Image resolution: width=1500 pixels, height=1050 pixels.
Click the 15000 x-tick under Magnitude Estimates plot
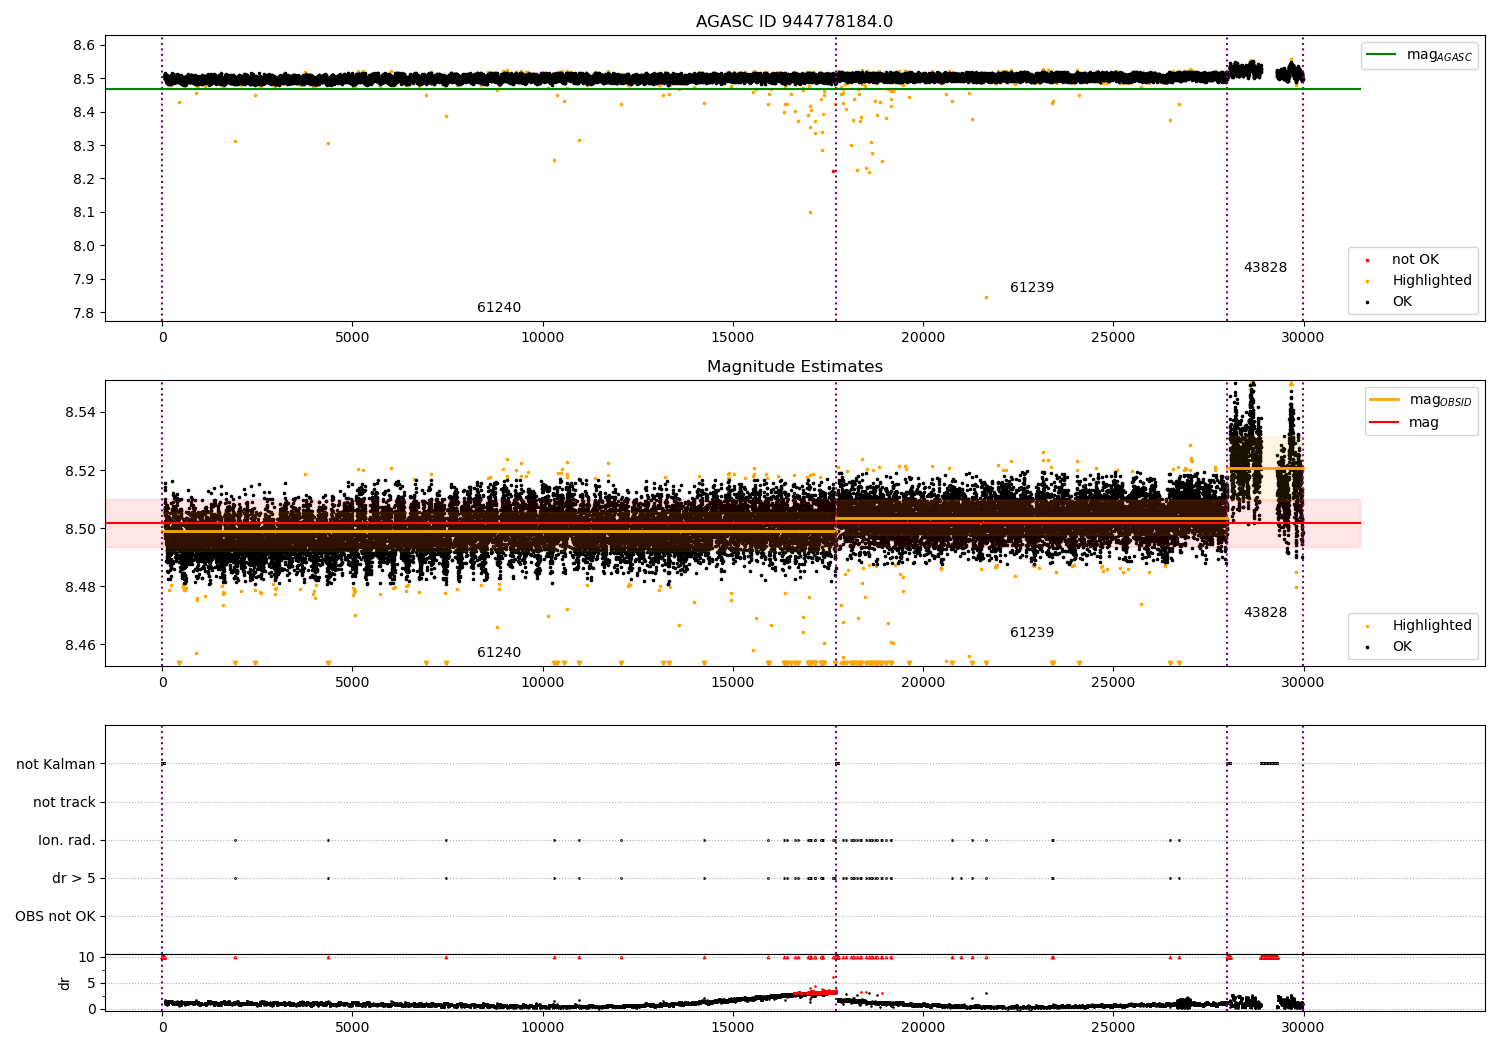[x=733, y=683]
